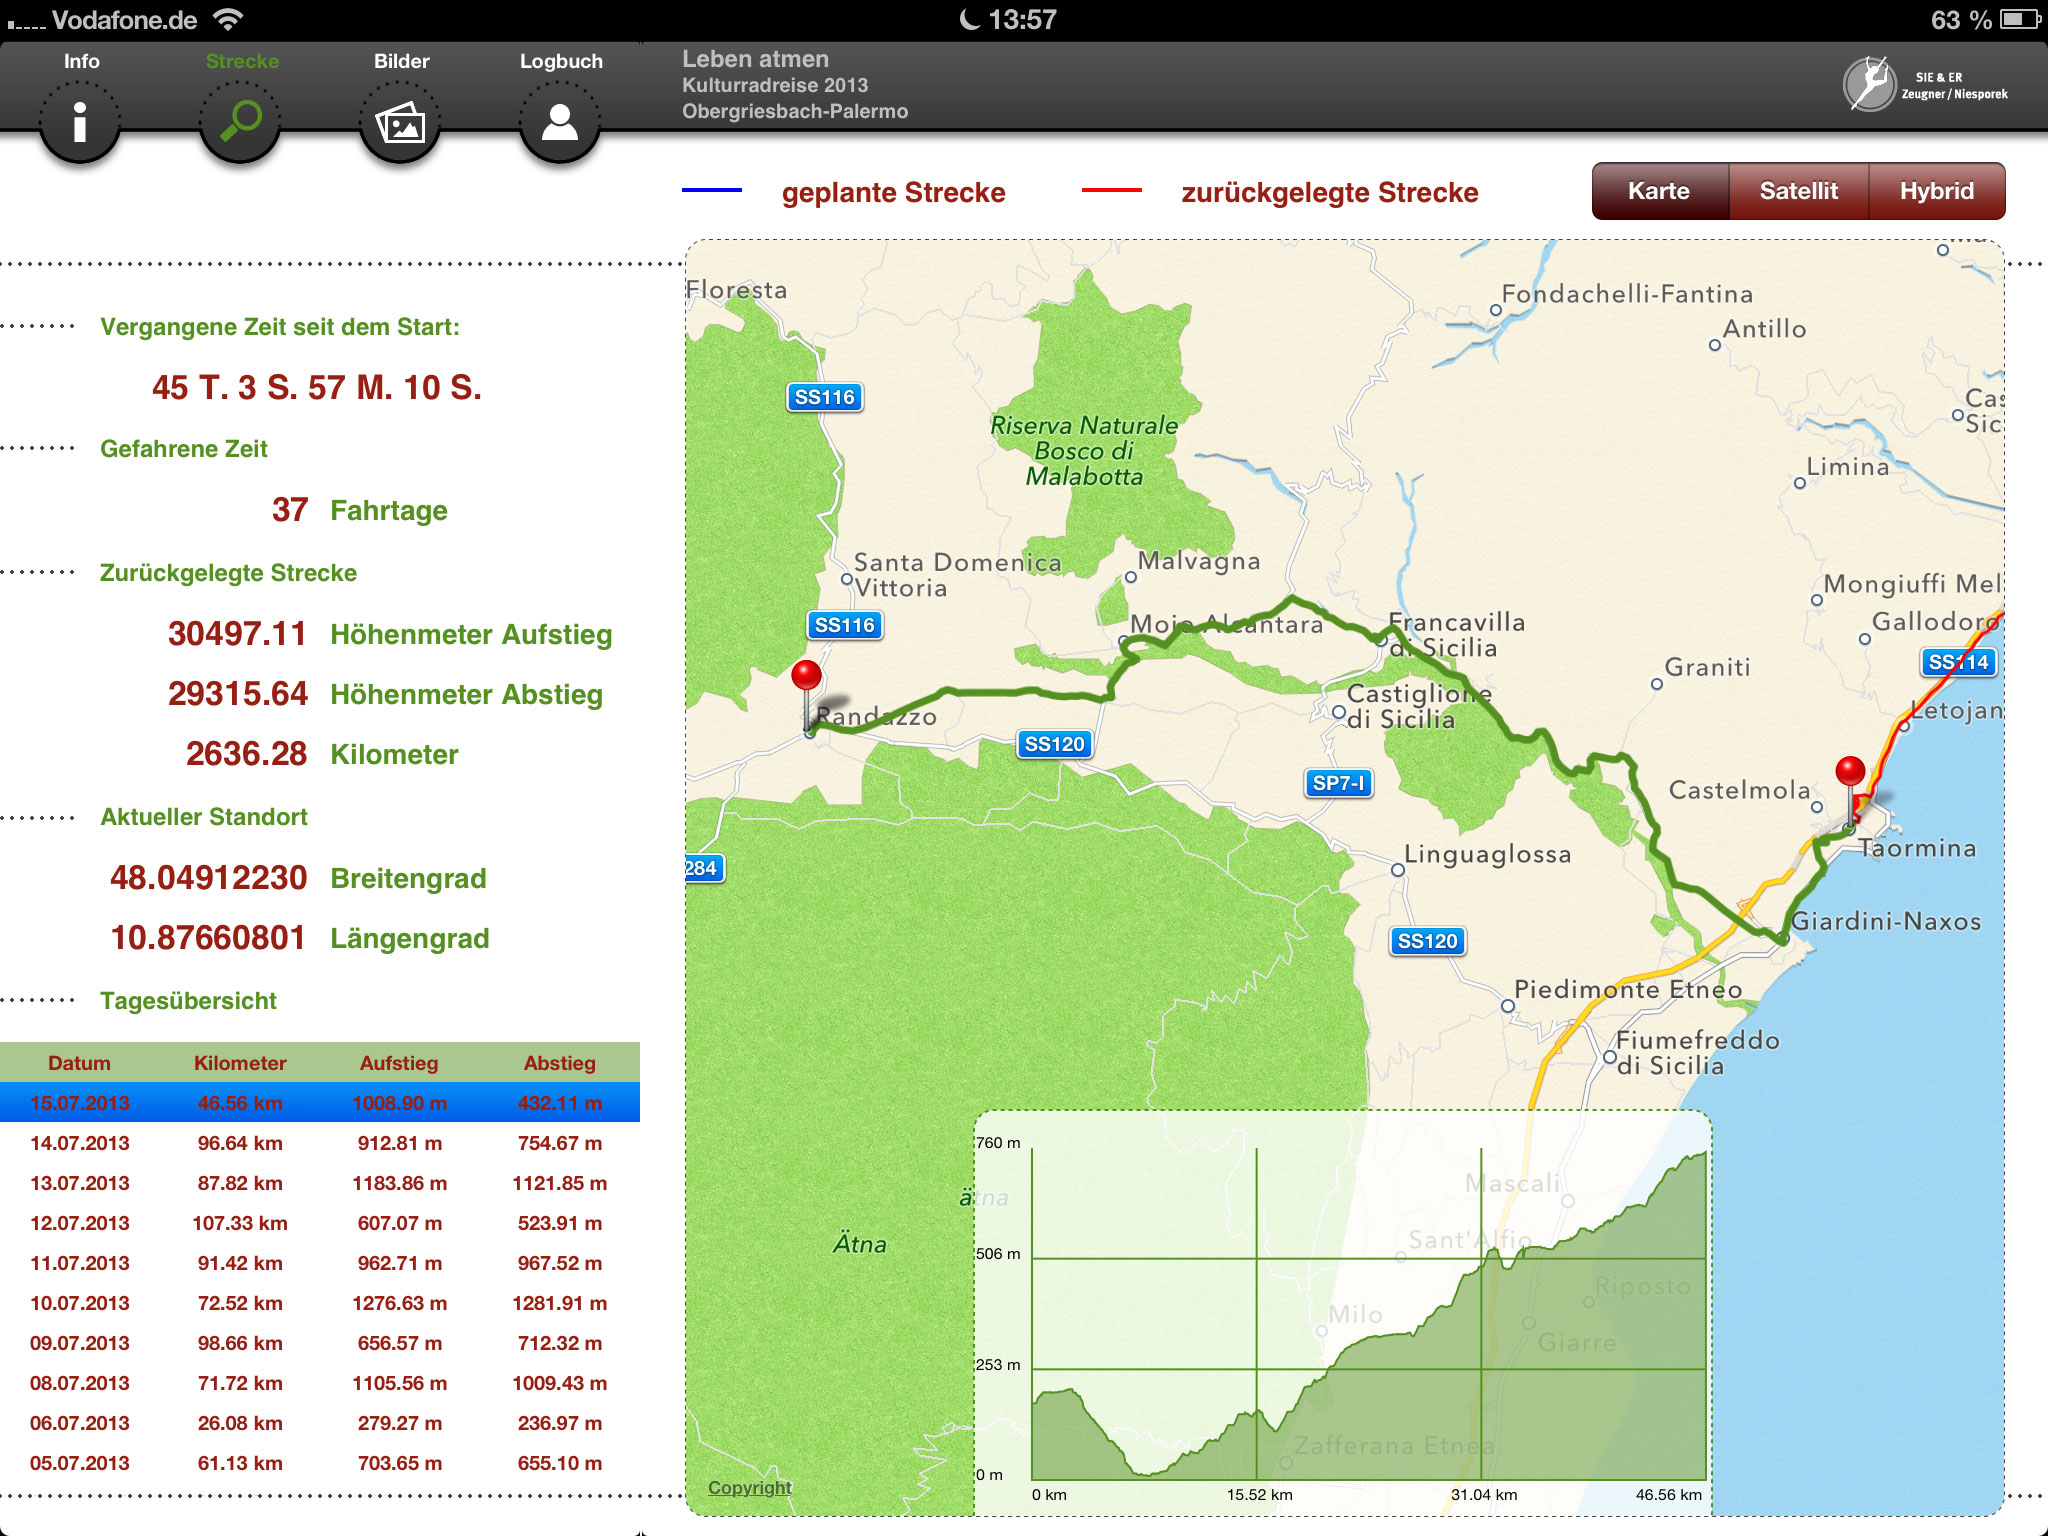This screenshot has height=1536, width=2048.
Task: Tap the 284 road shield
Action: coord(703,868)
